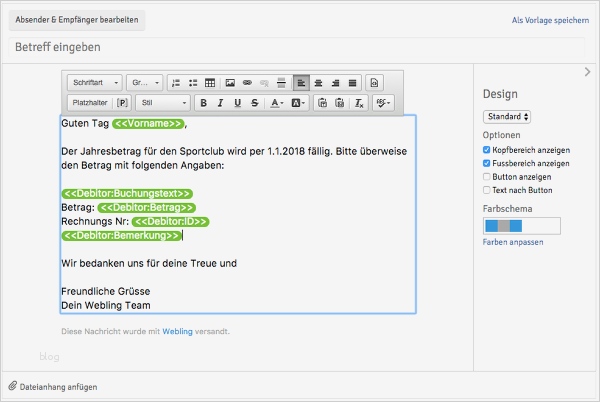This screenshot has width=600, height=402.
Task: Click the 'Dein Webling Team' line
Action: pos(106,306)
